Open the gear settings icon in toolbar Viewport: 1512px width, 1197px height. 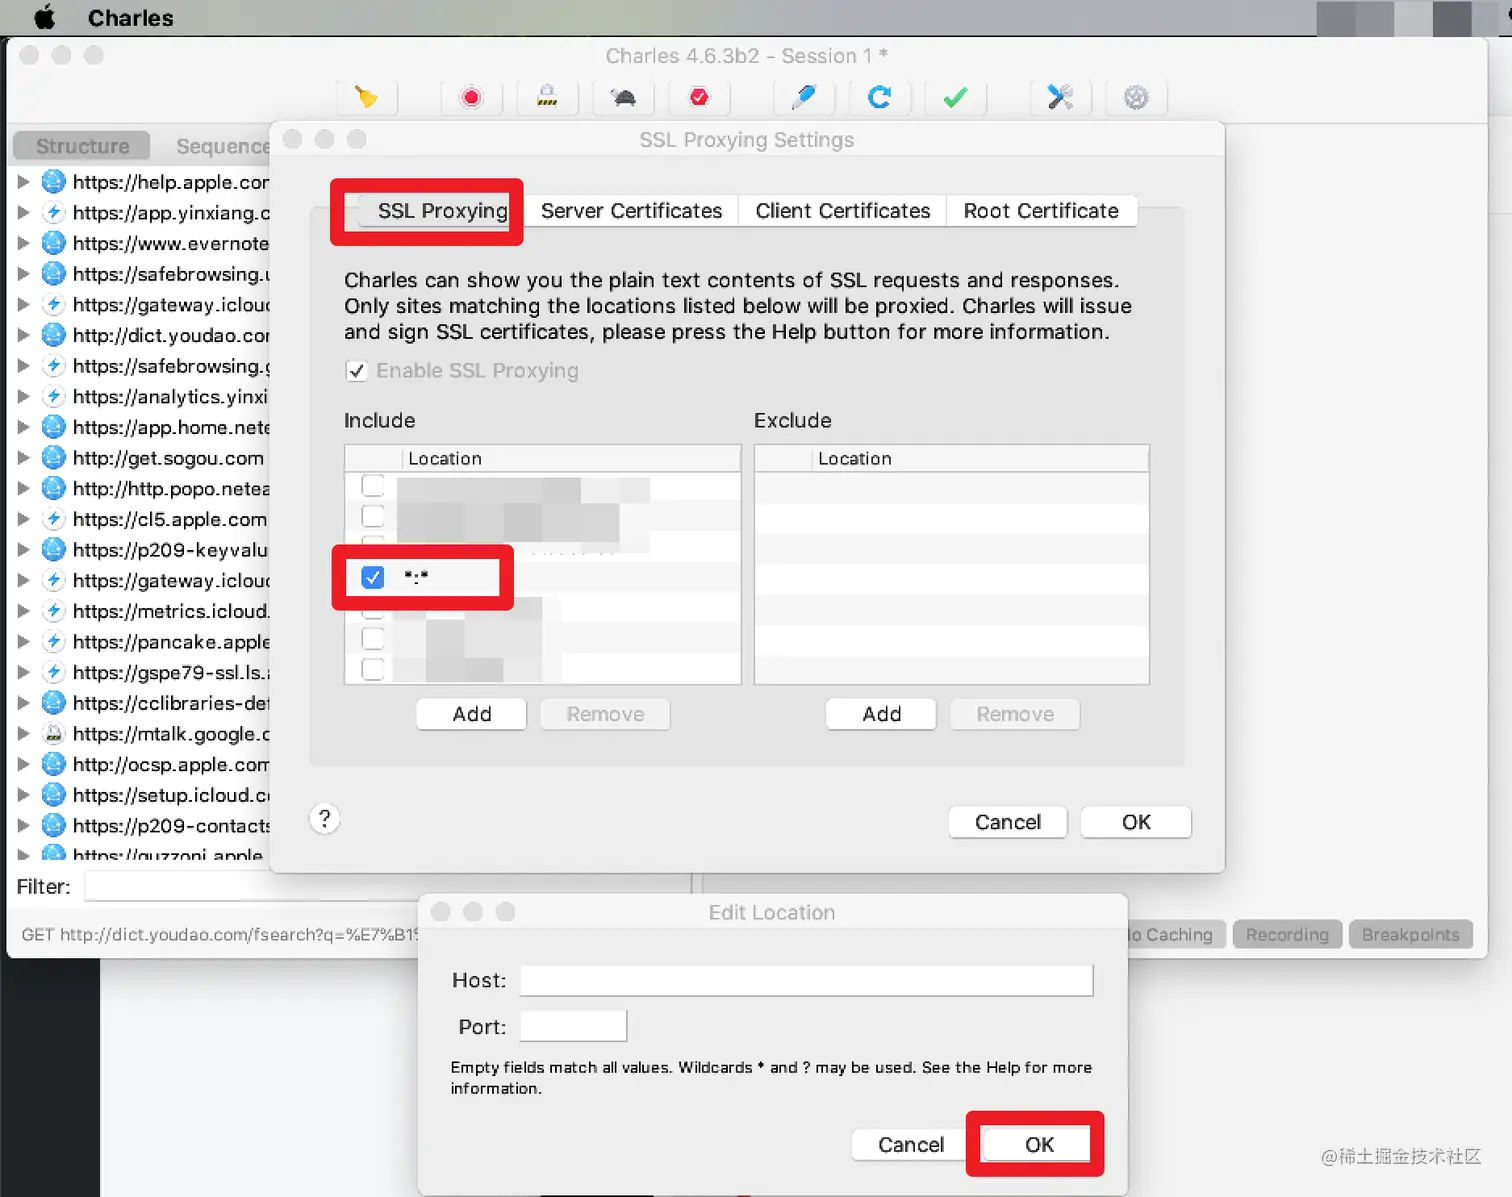pyautogui.click(x=1136, y=97)
